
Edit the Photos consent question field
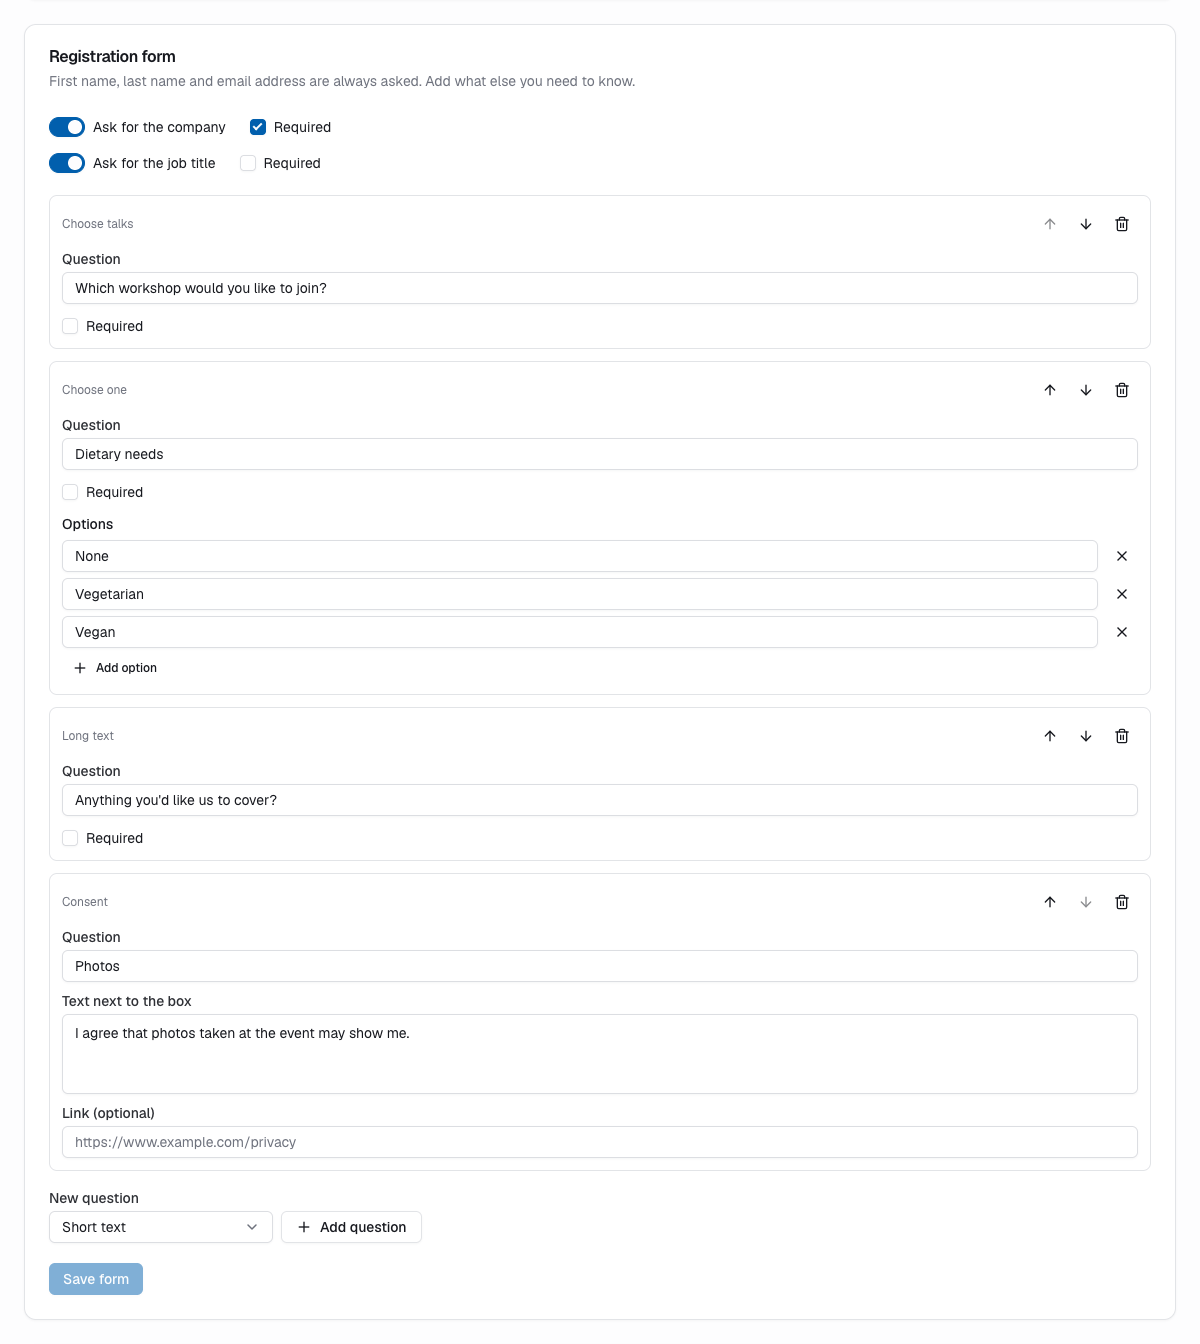pos(600,966)
